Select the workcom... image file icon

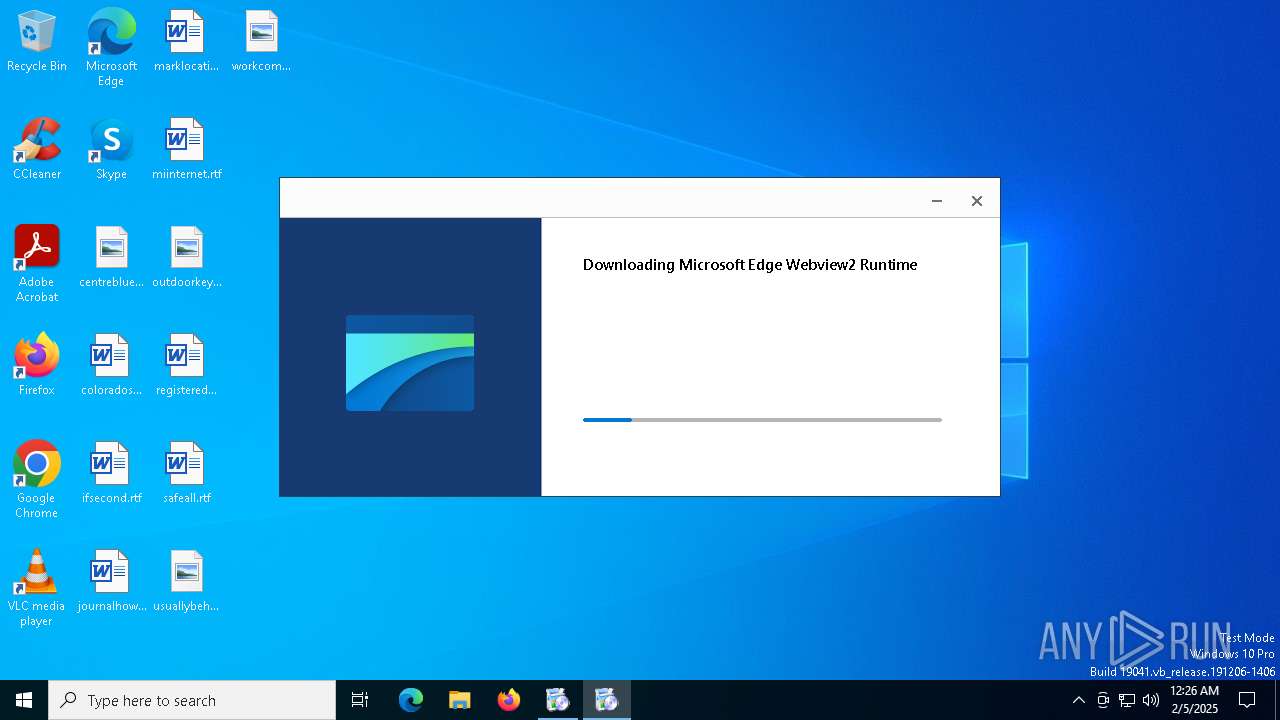[x=261, y=42]
